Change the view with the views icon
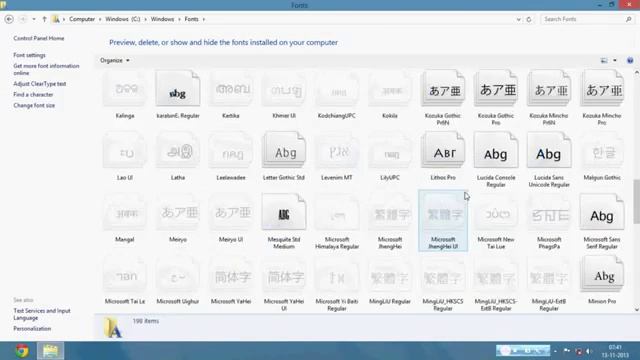This screenshot has height=360, width=640. (604, 60)
